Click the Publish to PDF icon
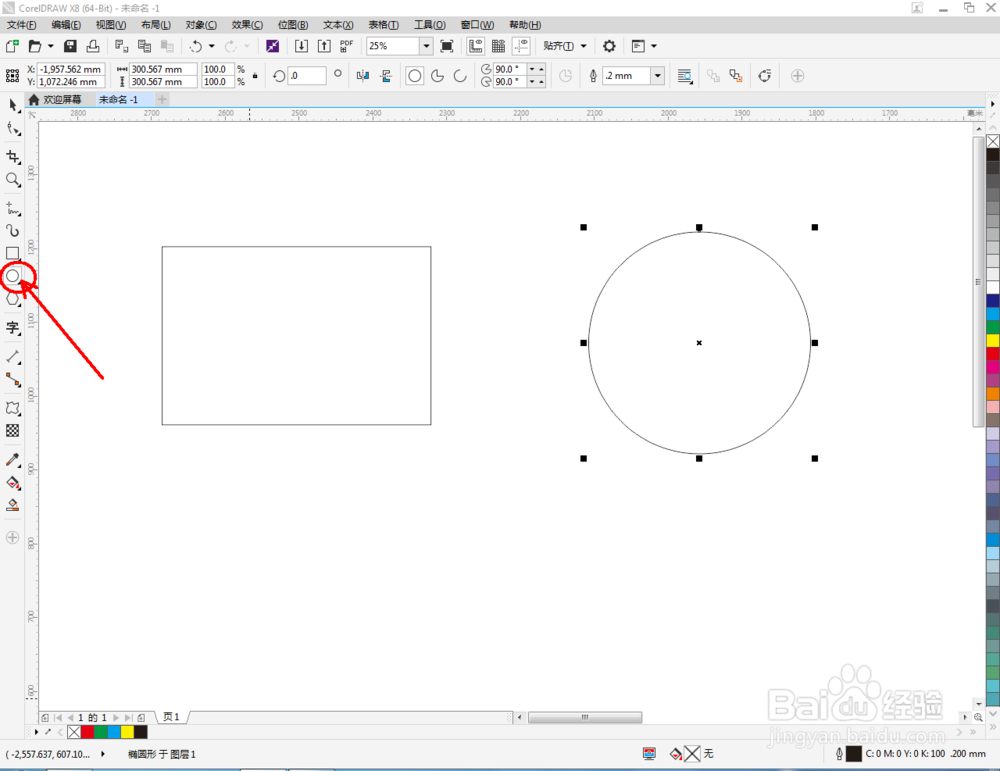 click(x=346, y=46)
